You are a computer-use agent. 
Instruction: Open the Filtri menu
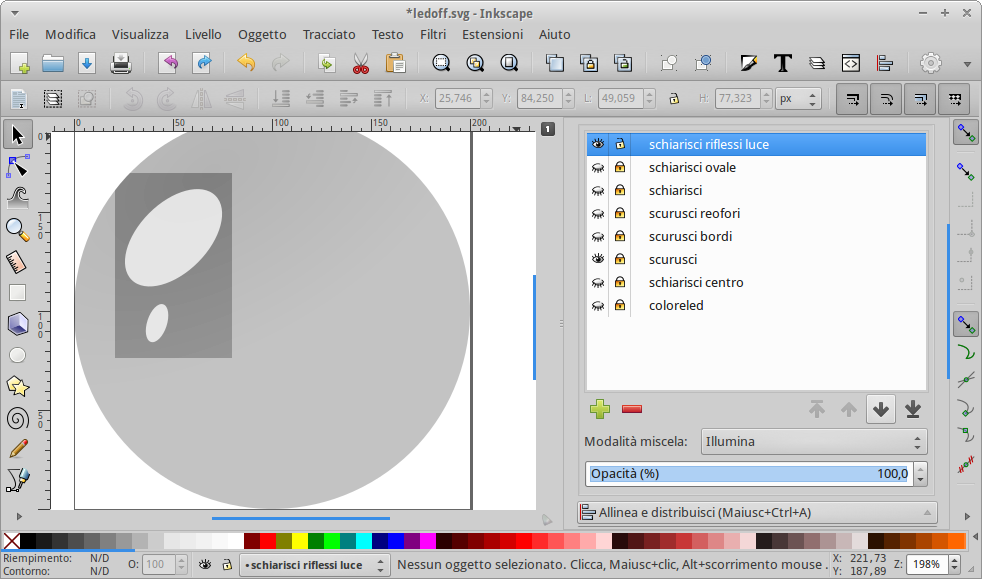click(x=433, y=34)
